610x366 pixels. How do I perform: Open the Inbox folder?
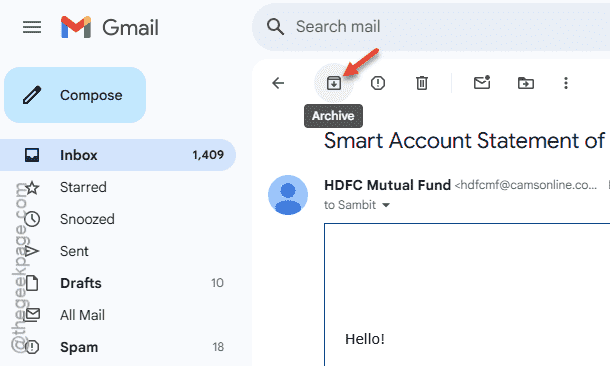tap(117, 155)
